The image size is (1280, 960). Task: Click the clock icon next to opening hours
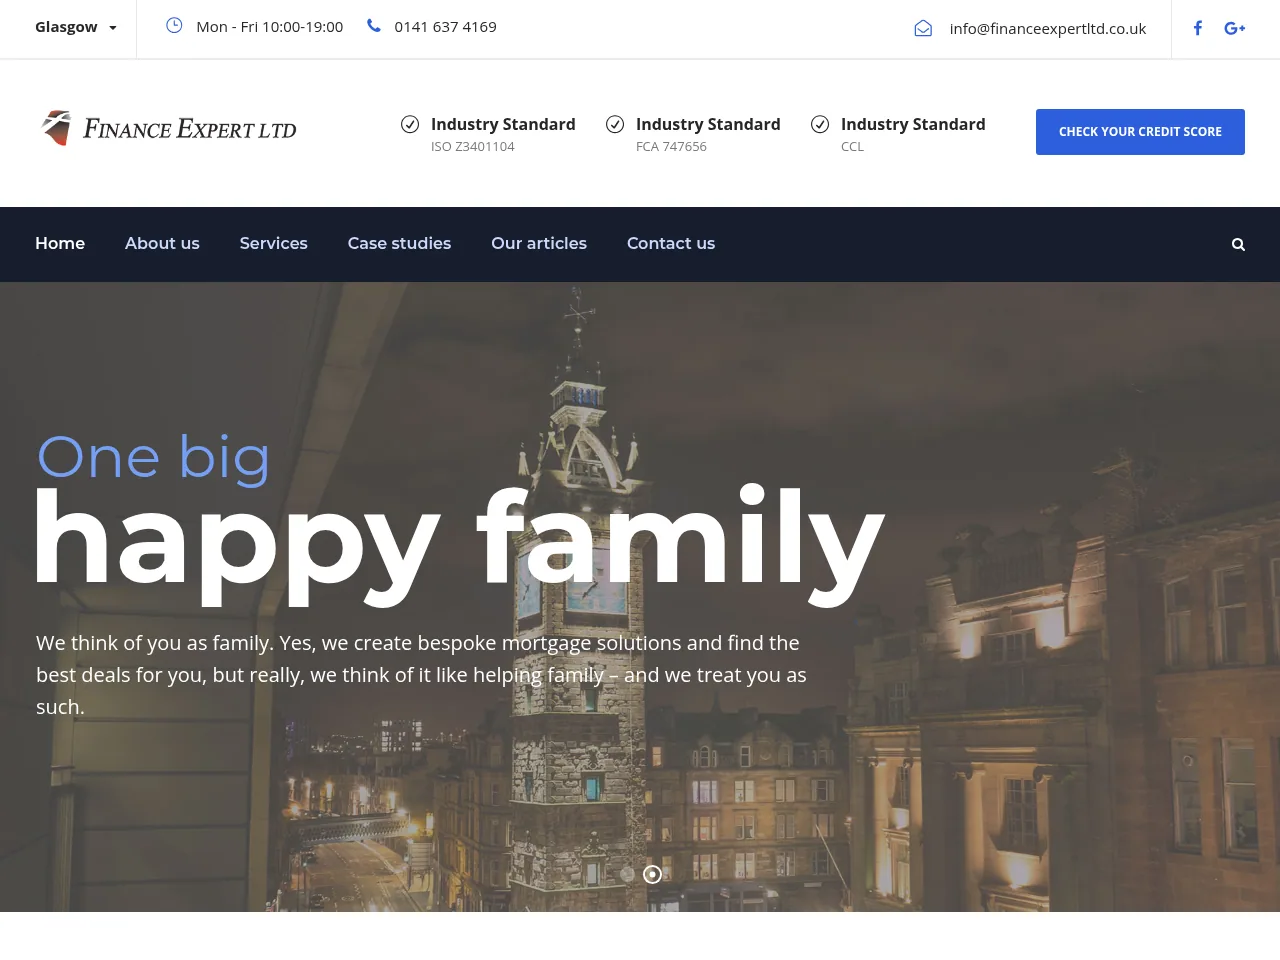click(x=174, y=25)
